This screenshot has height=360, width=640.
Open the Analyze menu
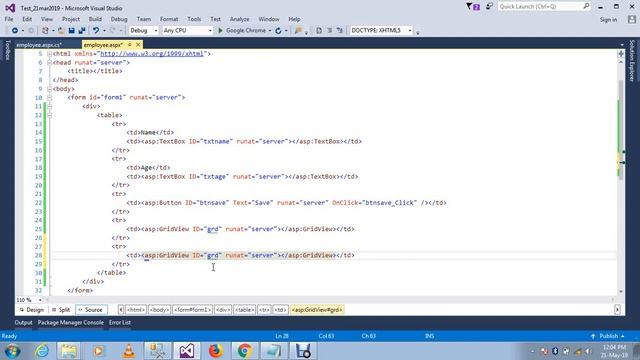point(240,19)
